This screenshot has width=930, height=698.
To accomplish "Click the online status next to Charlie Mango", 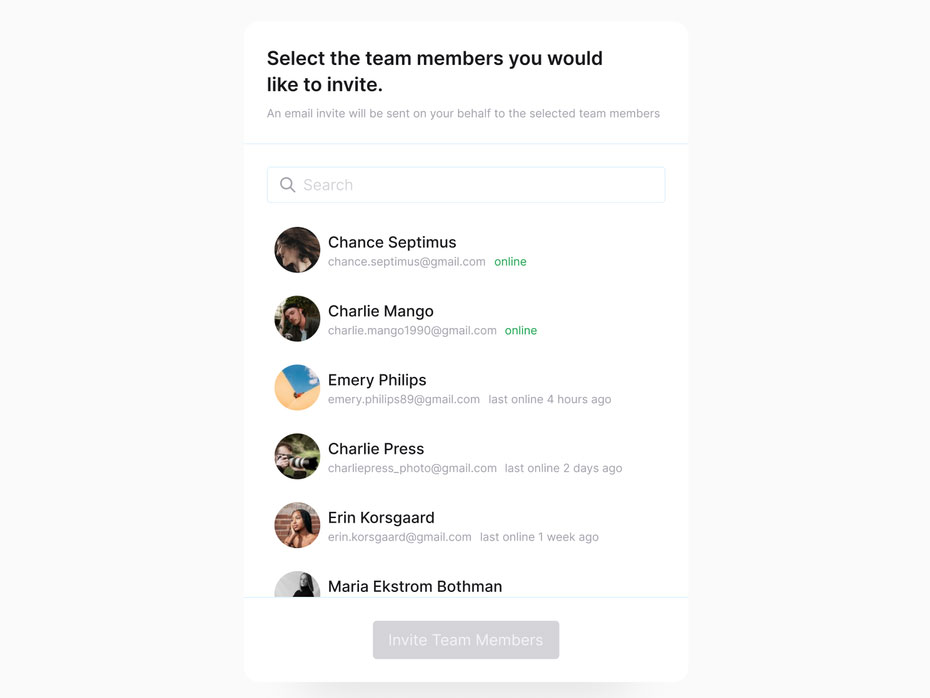I will coord(521,330).
